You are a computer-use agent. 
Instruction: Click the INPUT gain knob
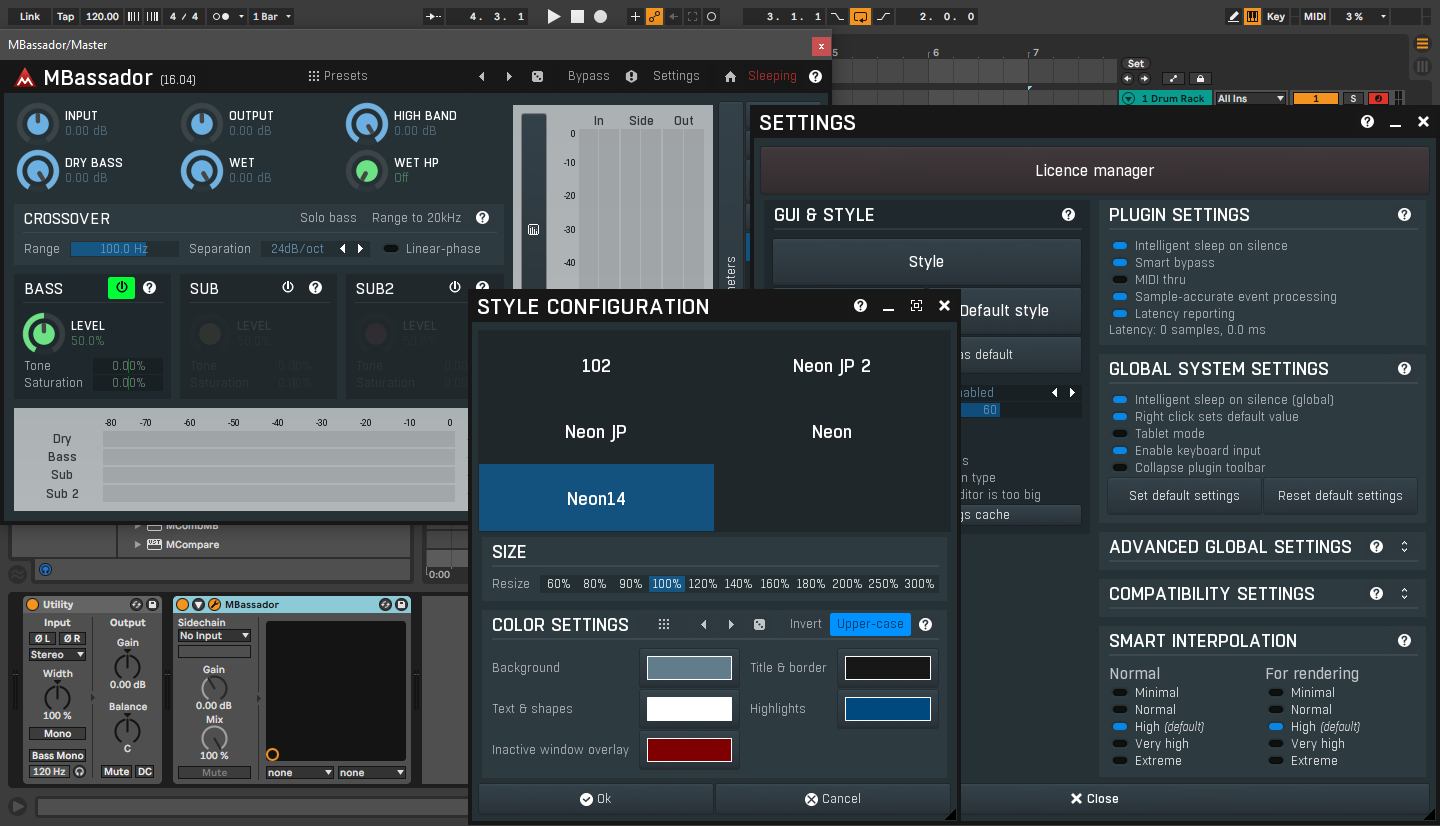37,123
